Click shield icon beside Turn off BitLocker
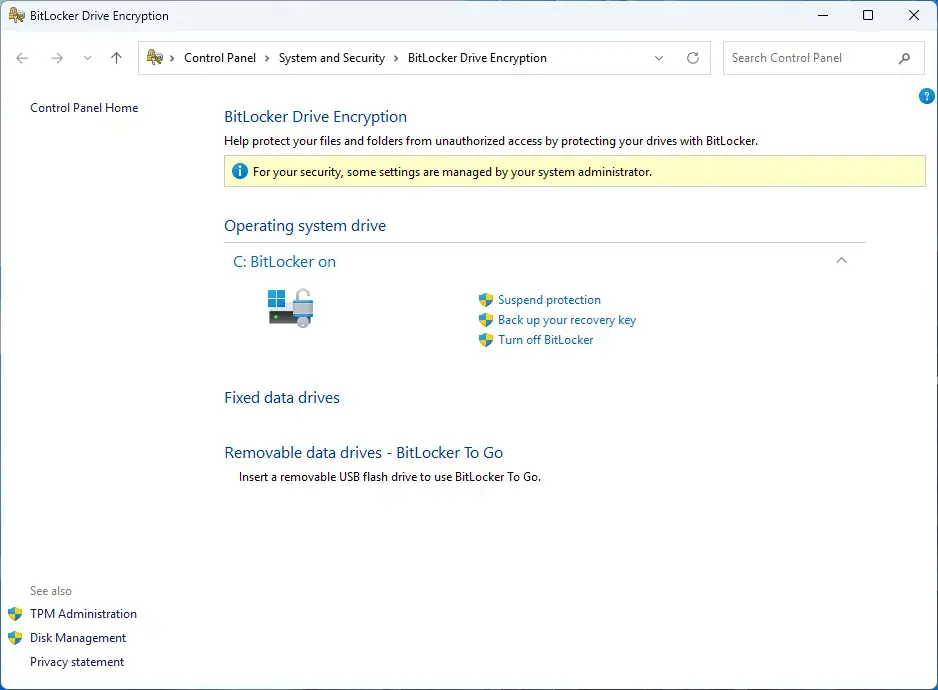 (486, 340)
